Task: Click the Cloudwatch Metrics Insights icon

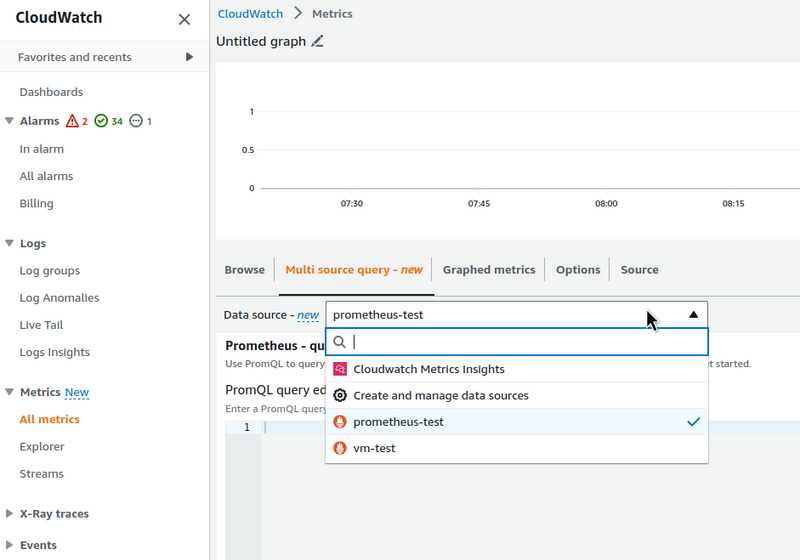Action: pyautogui.click(x=340, y=369)
